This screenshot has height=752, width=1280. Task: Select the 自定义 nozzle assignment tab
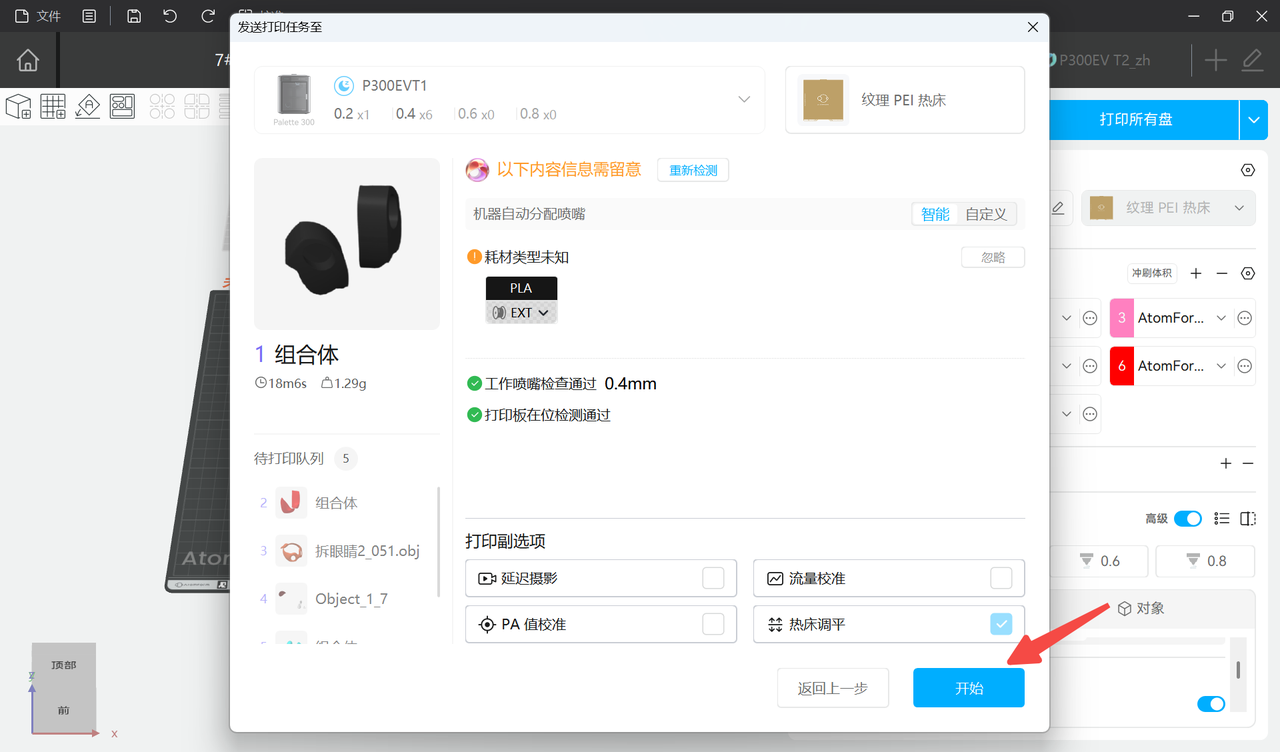(x=986, y=214)
